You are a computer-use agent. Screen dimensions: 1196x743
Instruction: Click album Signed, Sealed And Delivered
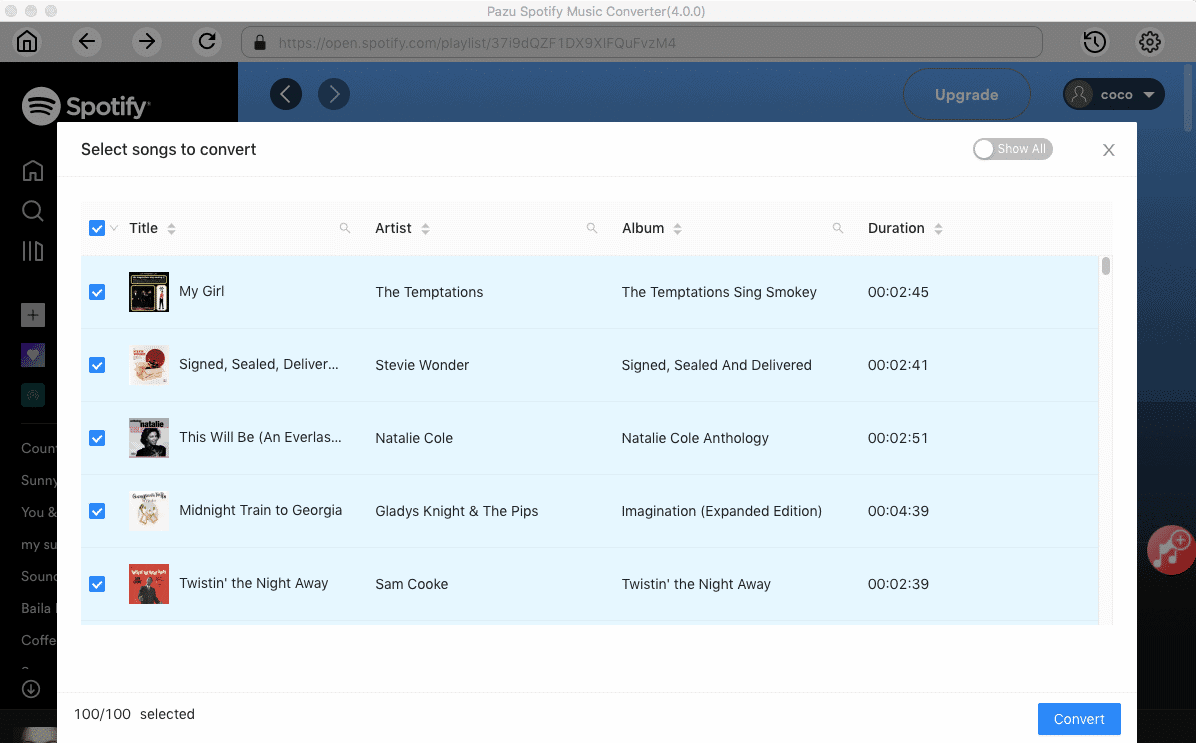coord(716,365)
